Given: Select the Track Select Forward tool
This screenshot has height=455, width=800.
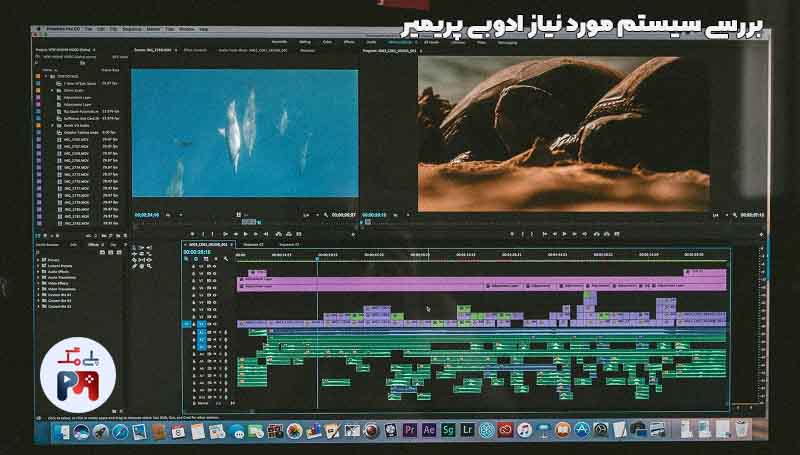Looking at the screenshot, I should point(141,247).
